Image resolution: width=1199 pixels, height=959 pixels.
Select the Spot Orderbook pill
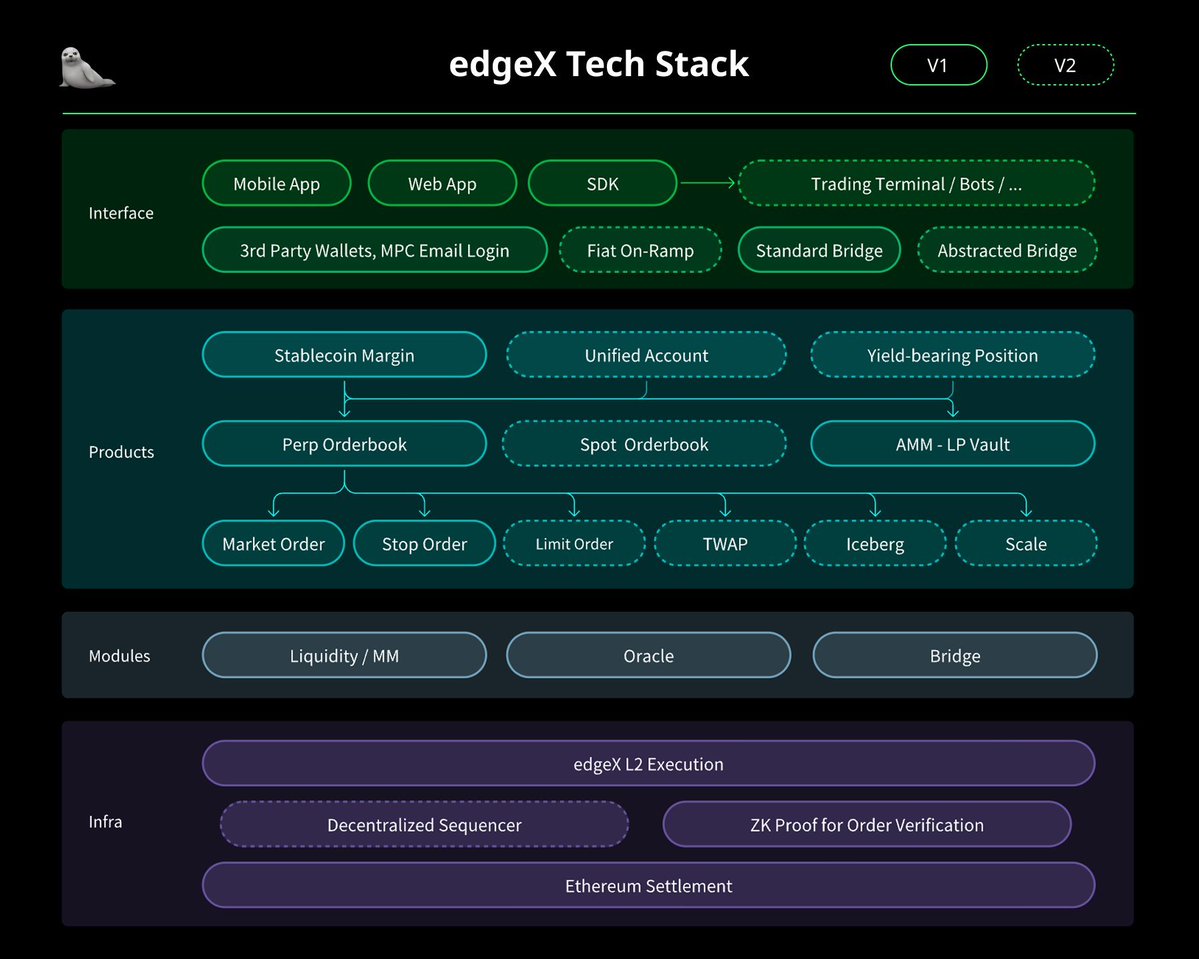coord(644,444)
